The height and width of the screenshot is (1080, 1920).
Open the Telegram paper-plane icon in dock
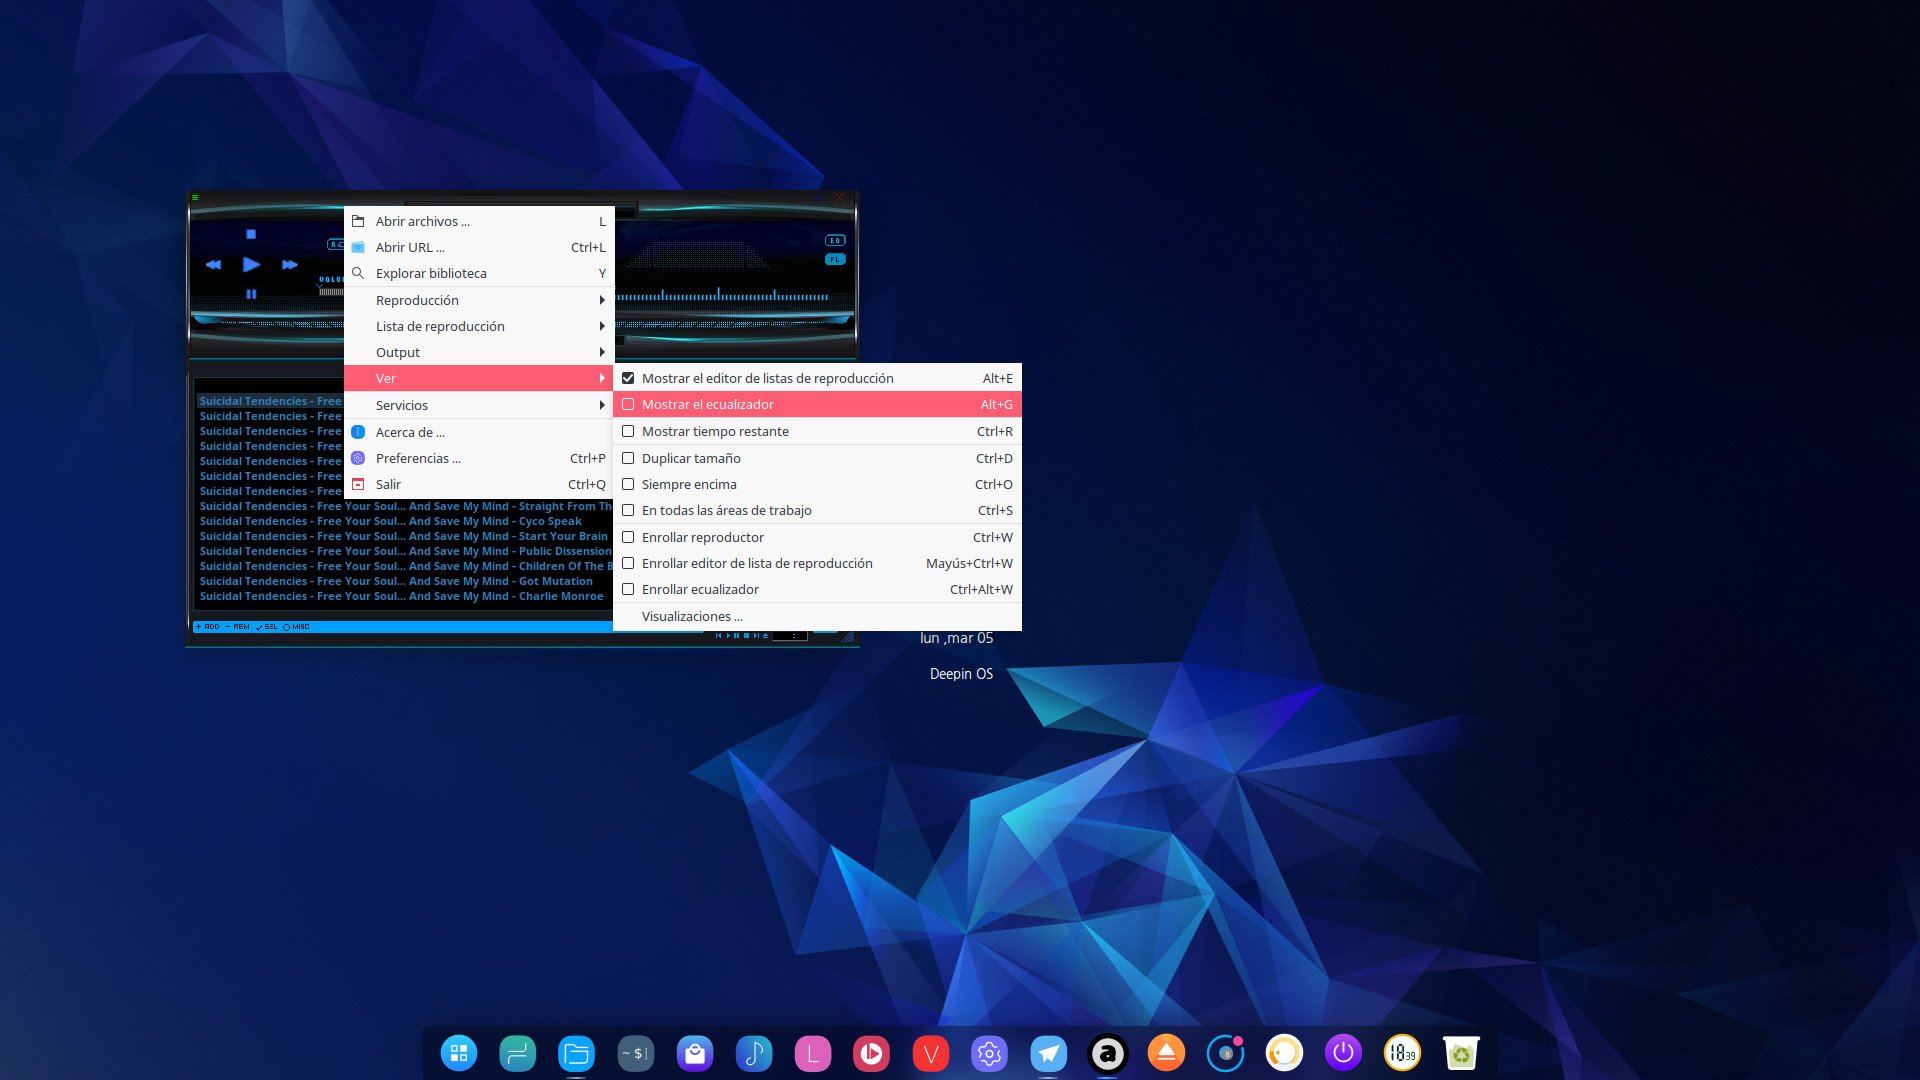click(1048, 1053)
